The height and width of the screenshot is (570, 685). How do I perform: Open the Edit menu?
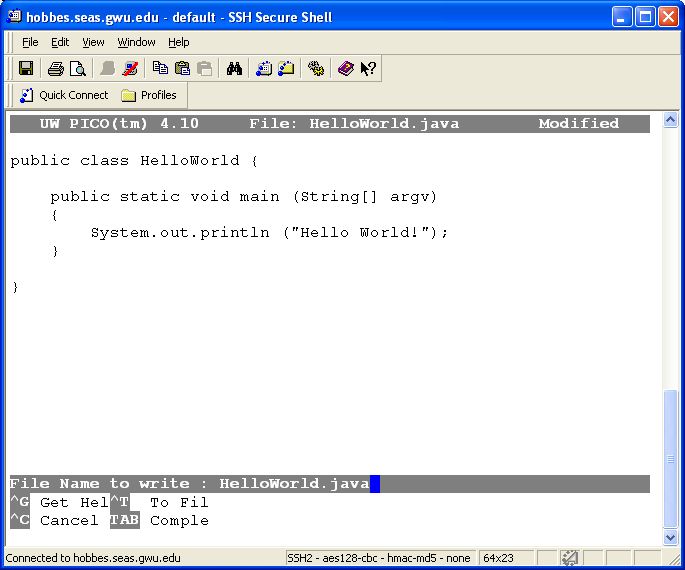(x=60, y=42)
